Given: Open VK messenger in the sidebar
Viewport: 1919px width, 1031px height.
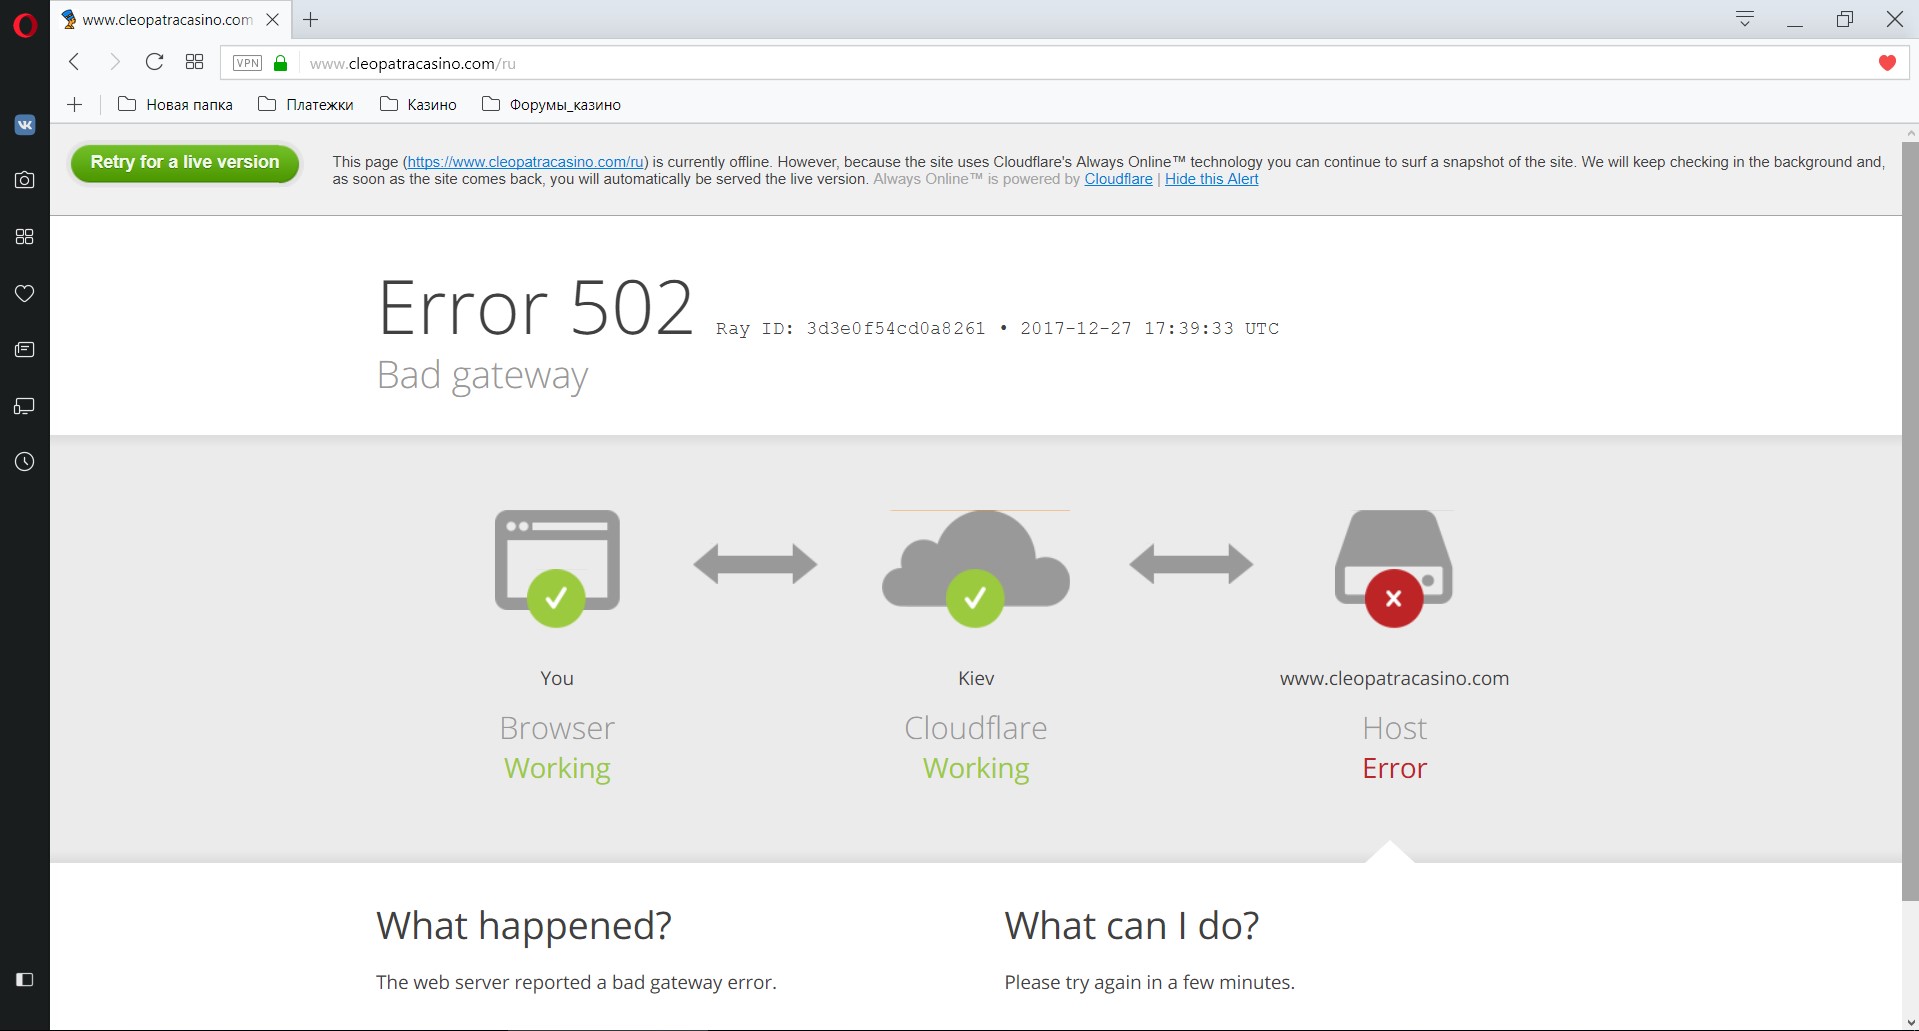Looking at the screenshot, I should [x=25, y=125].
